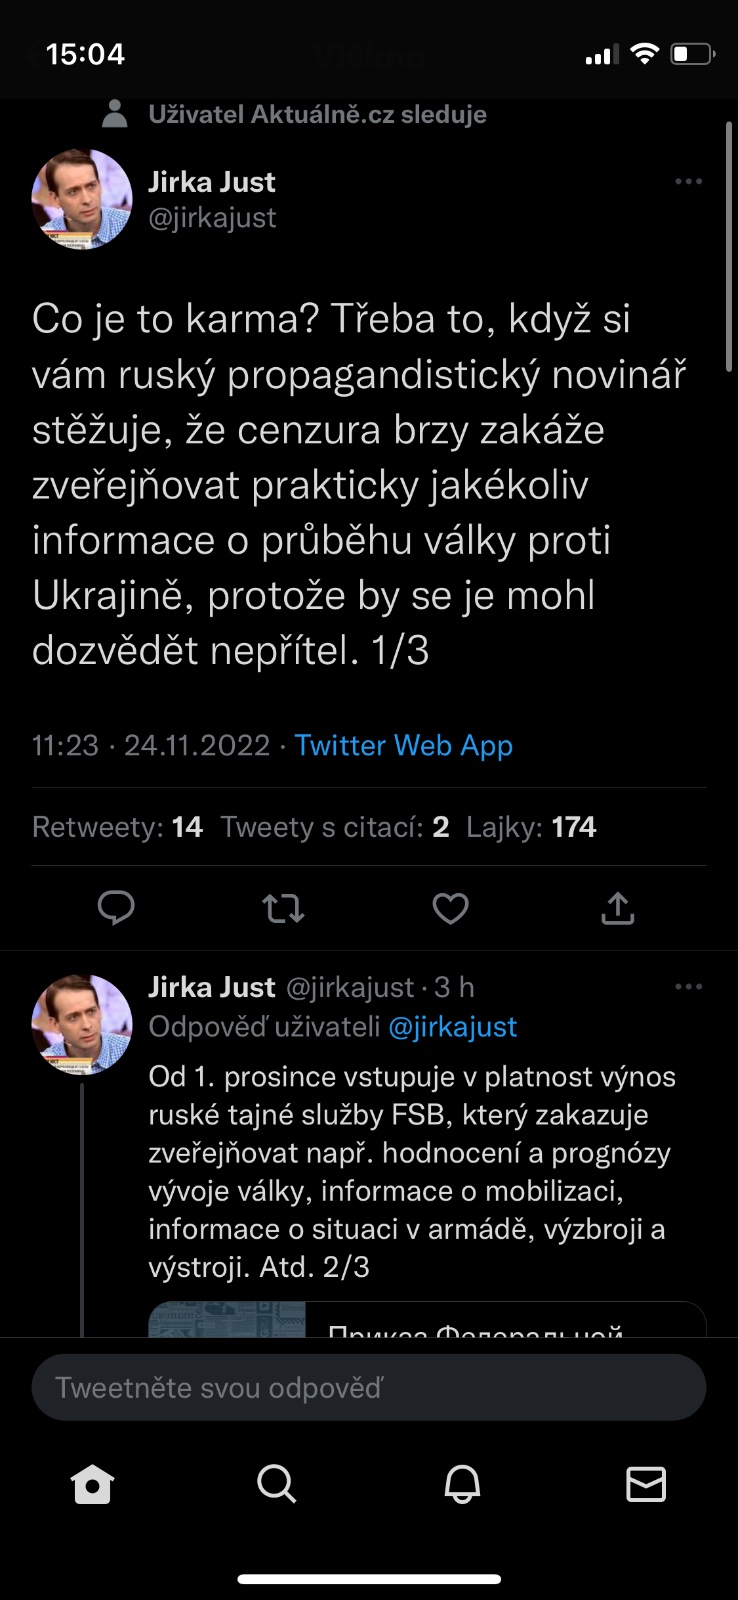Like the main tweet
The width and height of the screenshot is (738, 1600).
[x=450, y=908]
